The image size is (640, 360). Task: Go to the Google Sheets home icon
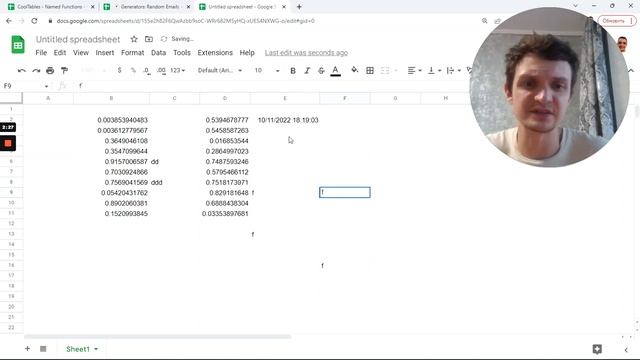point(18,44)
